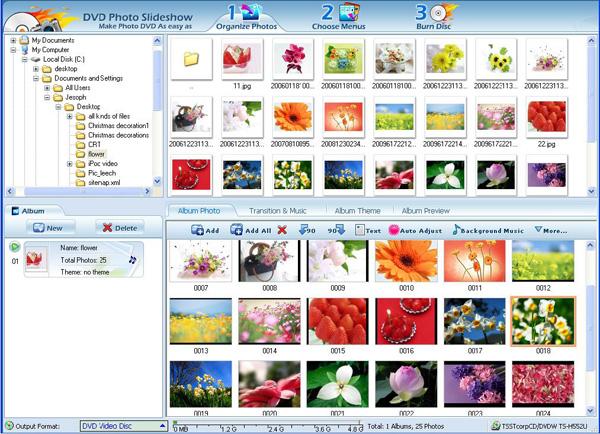Open Background Music from the toolbar
This screenshot has width=600, height=434.
tap(490, 230)
